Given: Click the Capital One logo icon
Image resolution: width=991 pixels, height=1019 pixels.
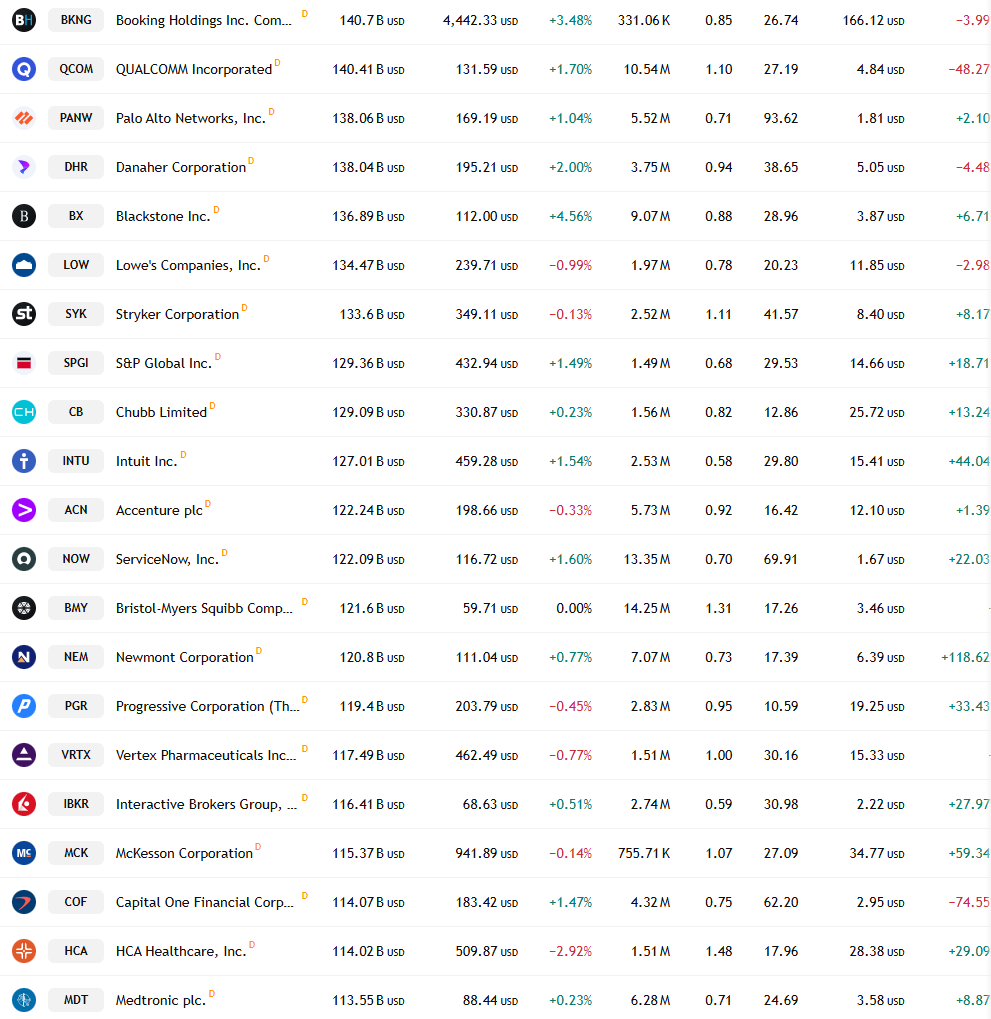Looking at the screenshot, I should point(24,902).
